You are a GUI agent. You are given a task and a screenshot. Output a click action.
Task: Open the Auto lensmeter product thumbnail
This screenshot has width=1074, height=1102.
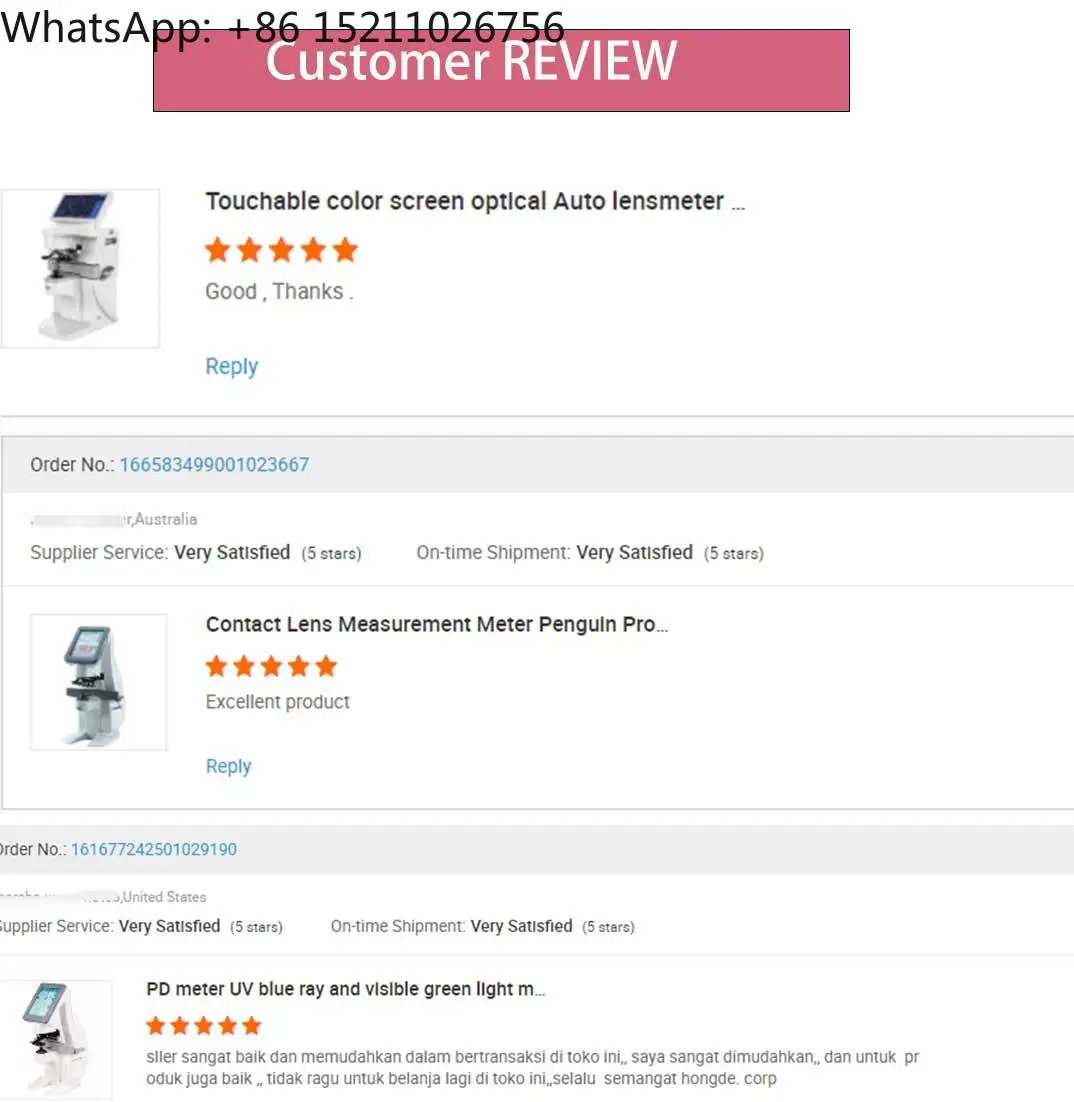pos(80,268)
